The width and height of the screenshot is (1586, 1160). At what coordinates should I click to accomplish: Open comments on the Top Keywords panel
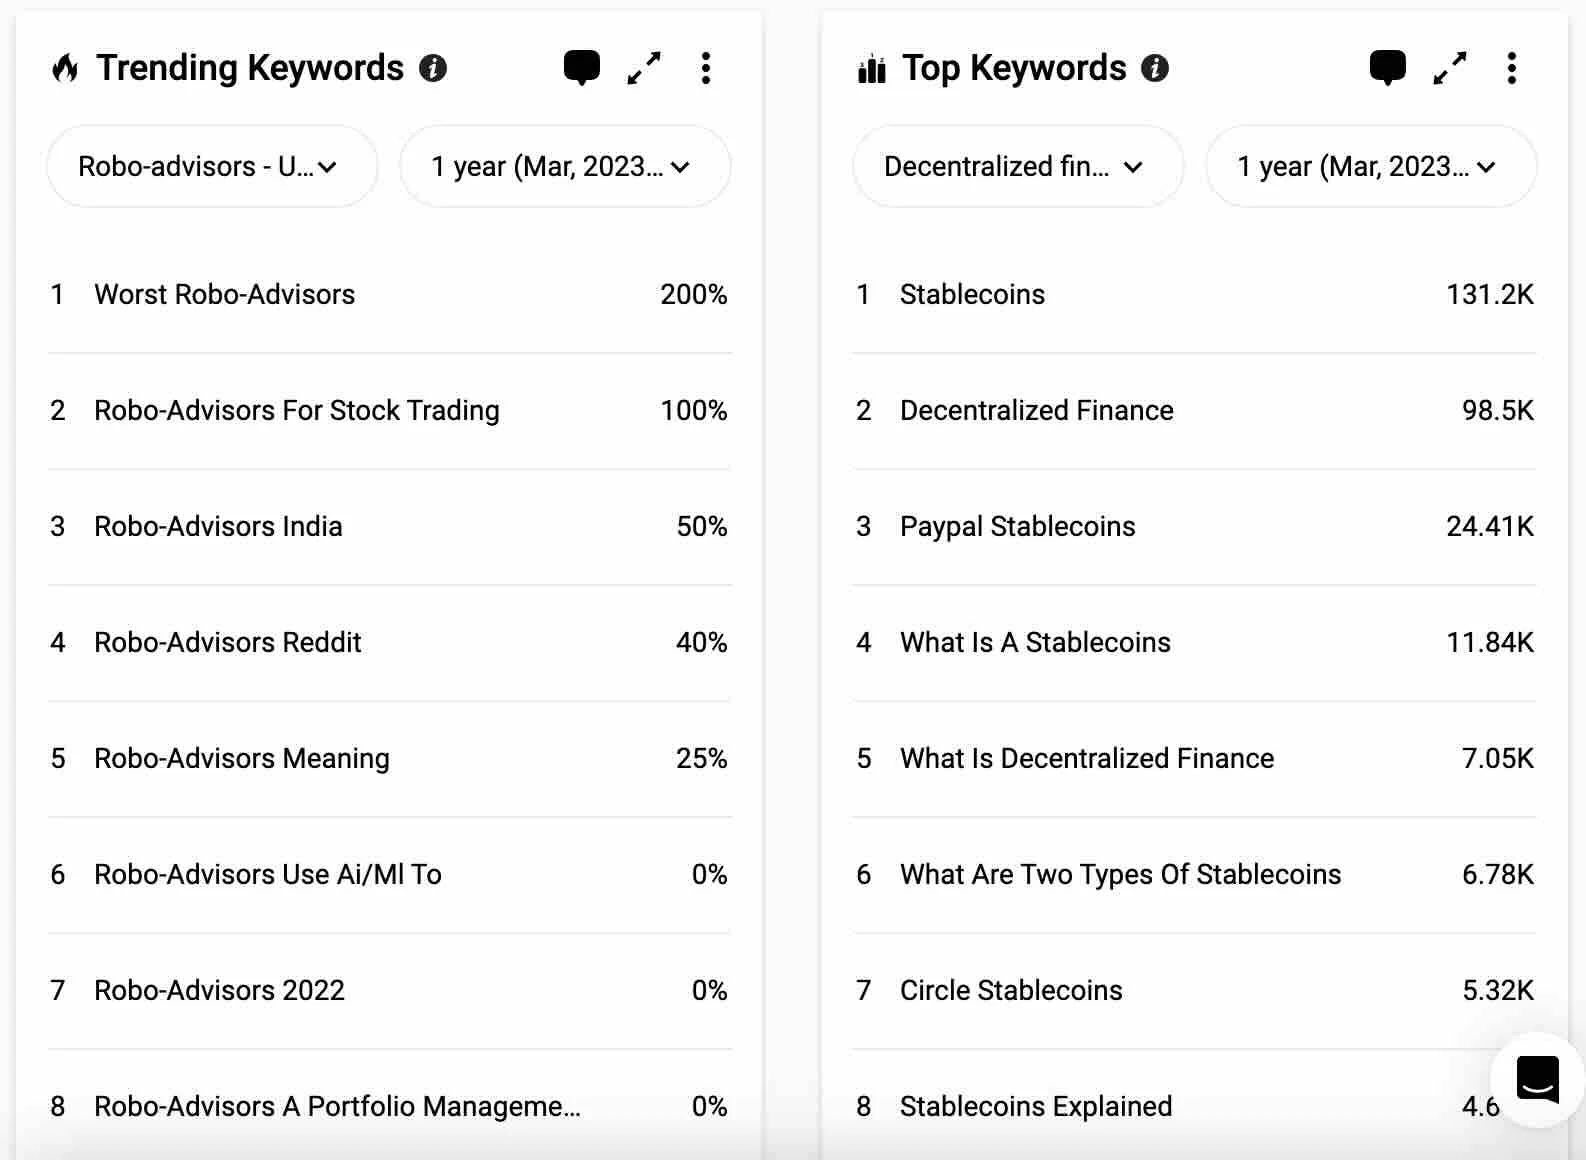(x=1387, y=68)
